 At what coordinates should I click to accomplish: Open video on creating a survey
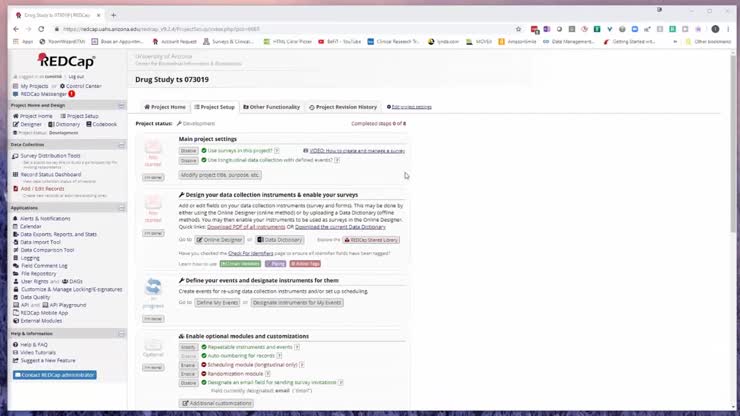357,151
